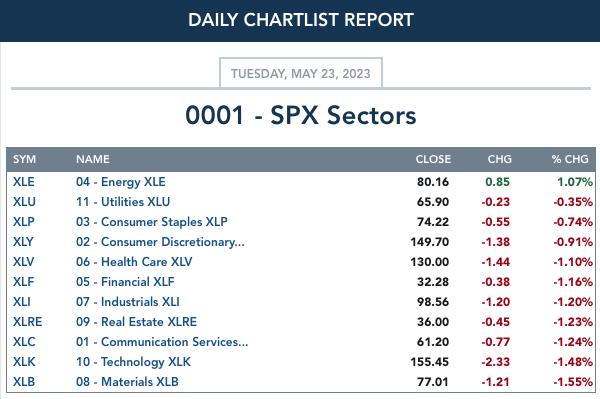Sort by the CLOSE column header
Viewport: 600px width, 399px height.
(x=433, y=159)
